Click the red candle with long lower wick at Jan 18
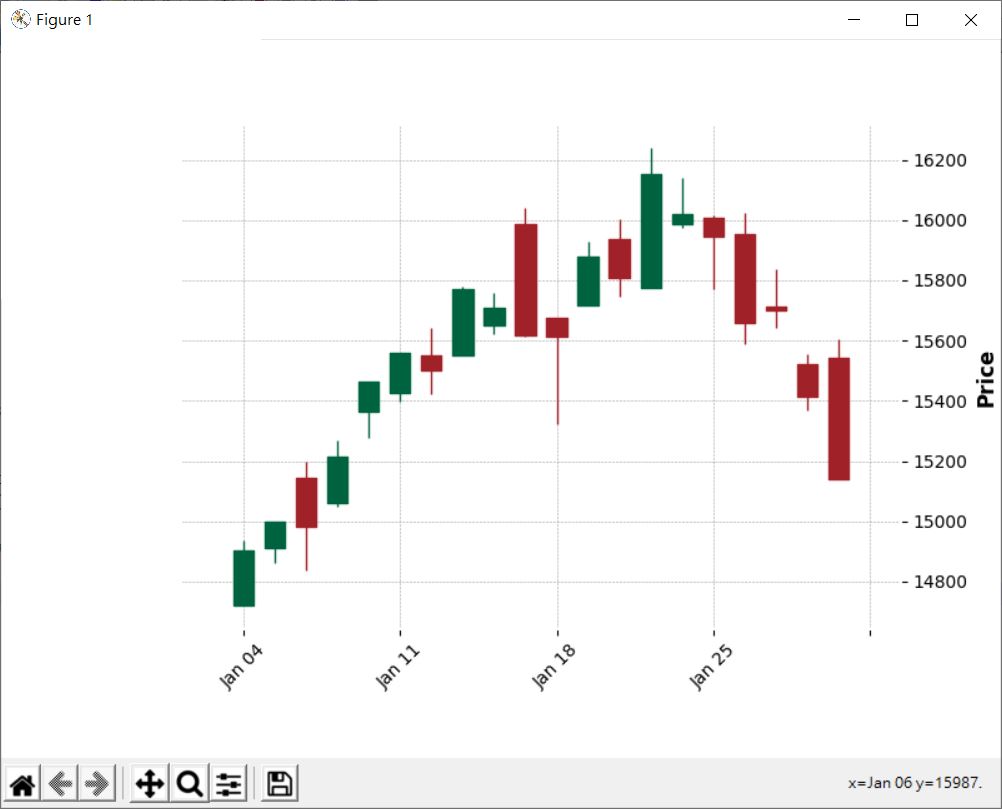This screenshot has height=809, width=1002. [x=557, y=328]
